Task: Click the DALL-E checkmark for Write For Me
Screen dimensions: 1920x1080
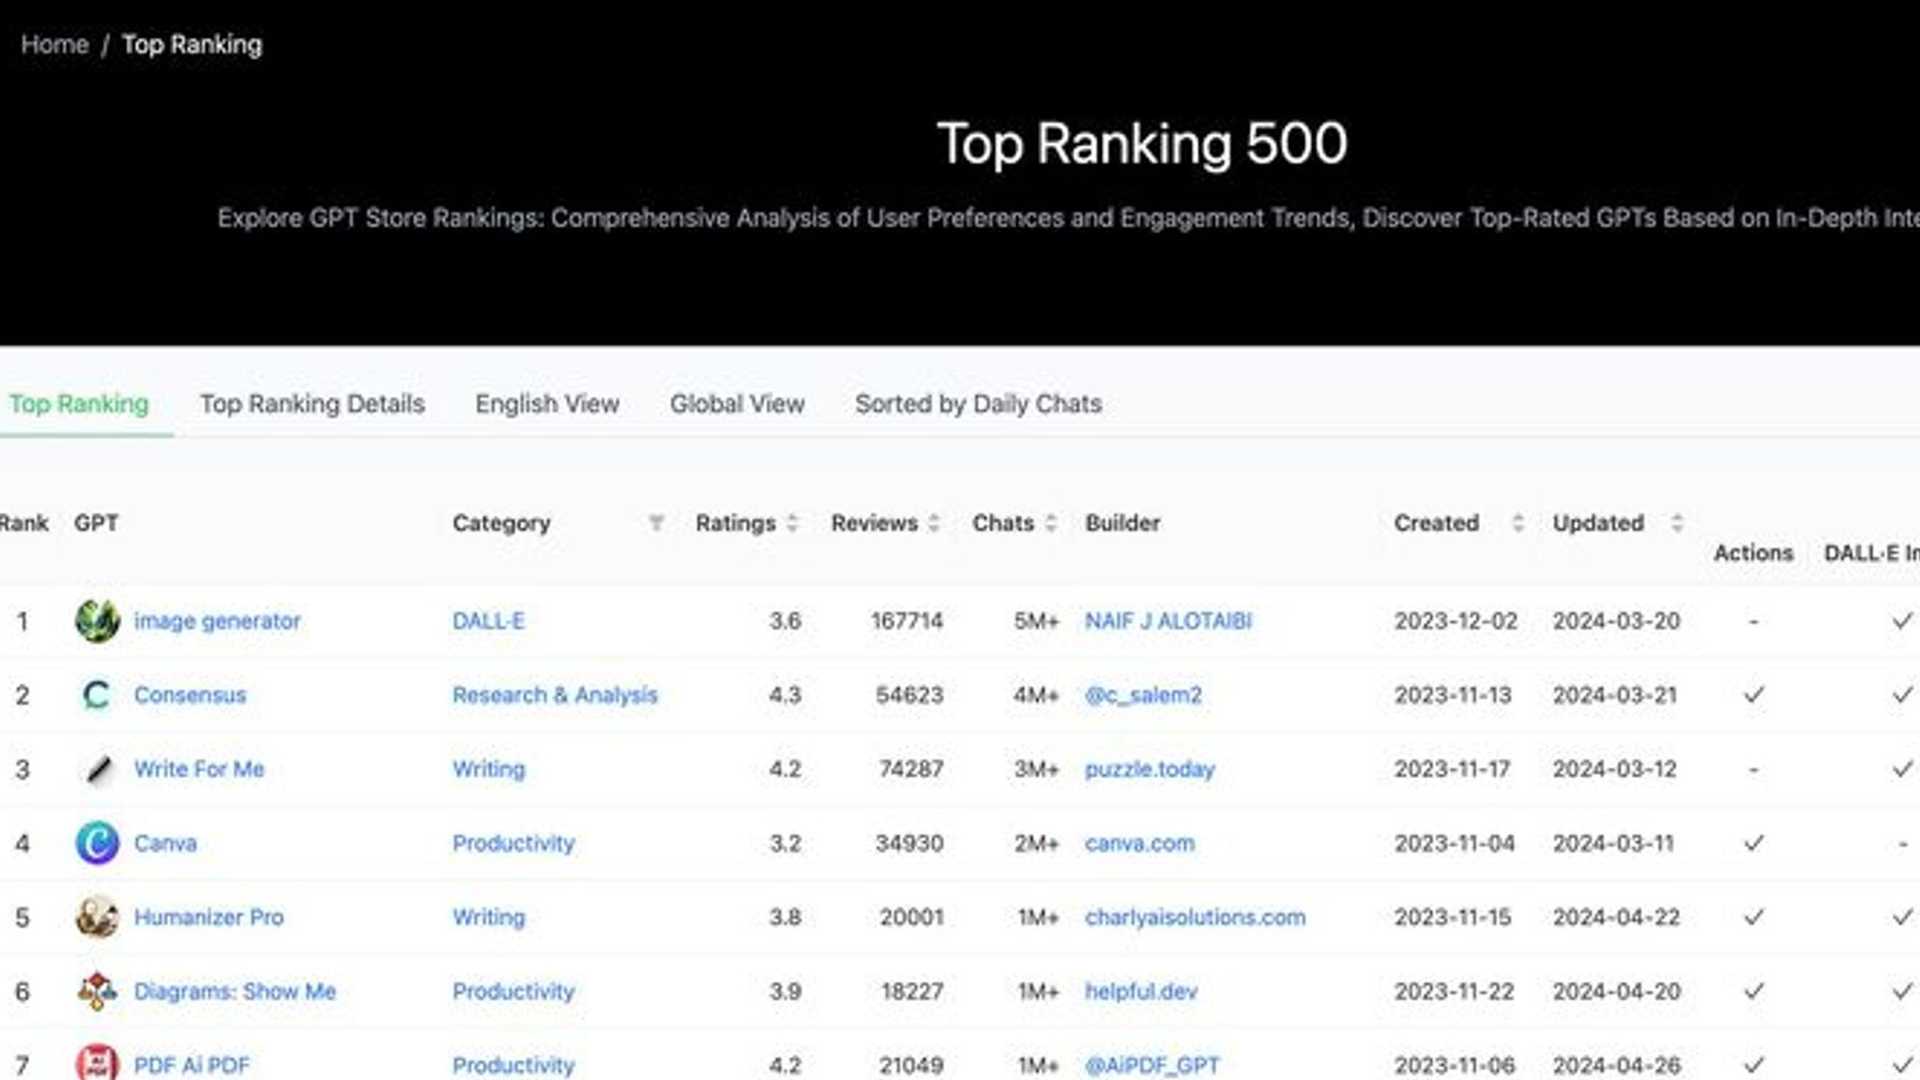Action: pyautogui.click(x=1902, y=768)
